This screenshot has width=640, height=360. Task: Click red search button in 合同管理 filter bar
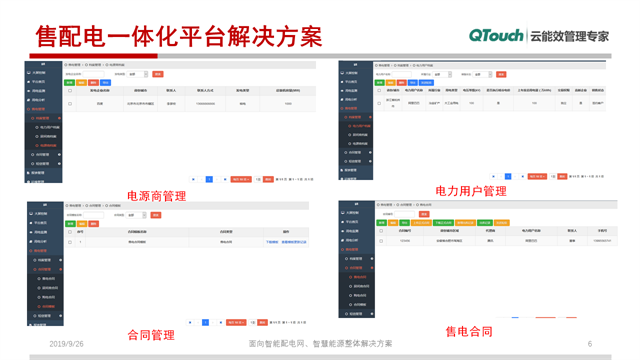coord(156,215)
